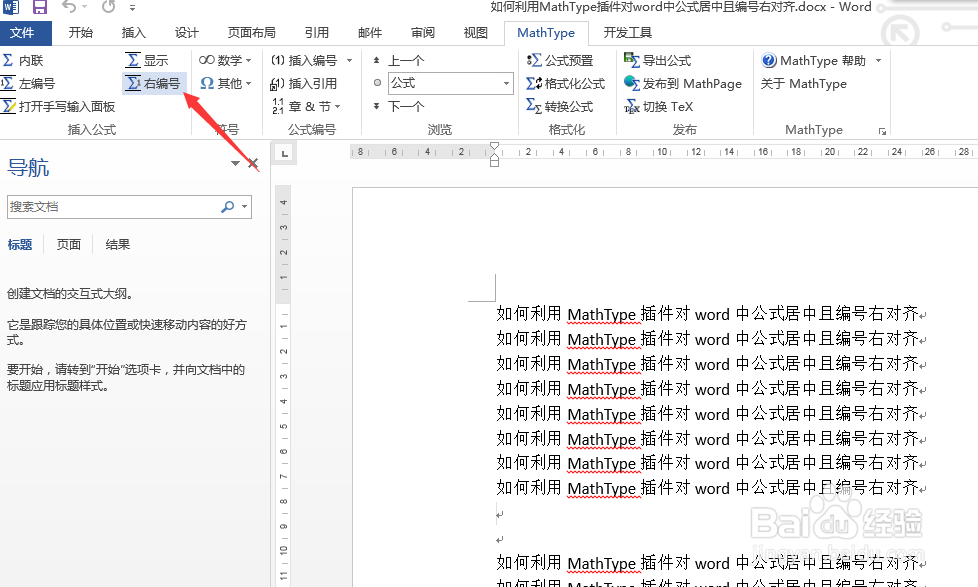This screenshot has width=978, height=587.
Task: Switch to the 页面布局 ribbon tab
Action: 251,32
